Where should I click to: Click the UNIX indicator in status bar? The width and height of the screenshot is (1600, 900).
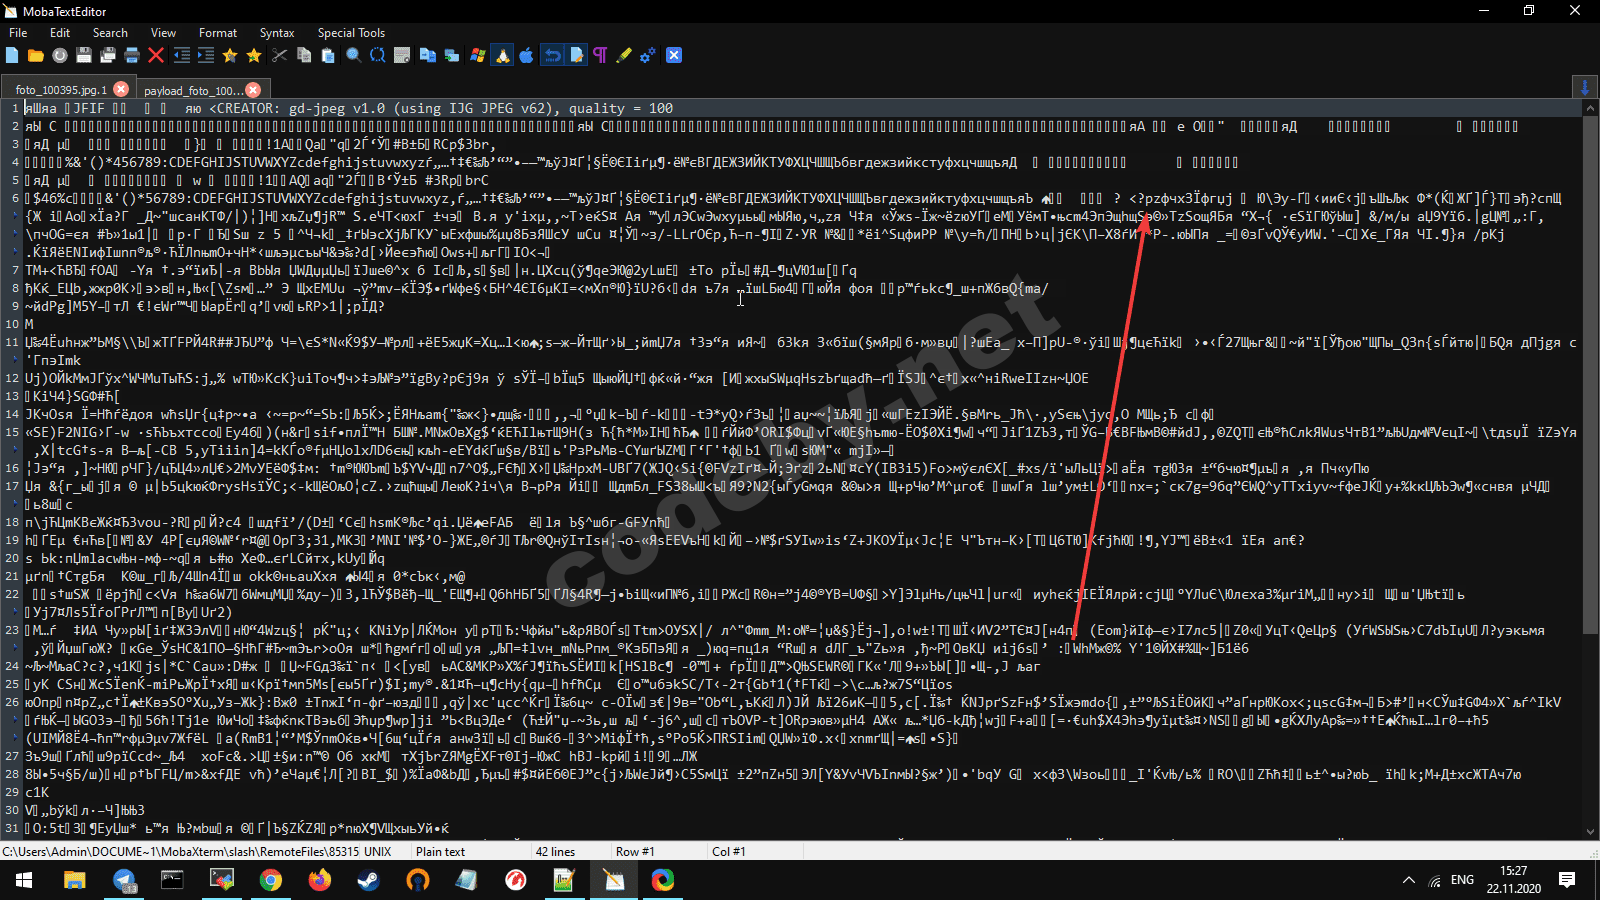pyautogui.click(x=377, y=852)
